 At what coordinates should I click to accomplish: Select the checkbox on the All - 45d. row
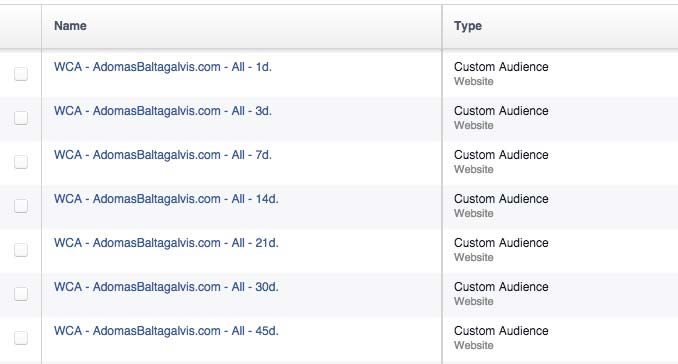[21, 338]
